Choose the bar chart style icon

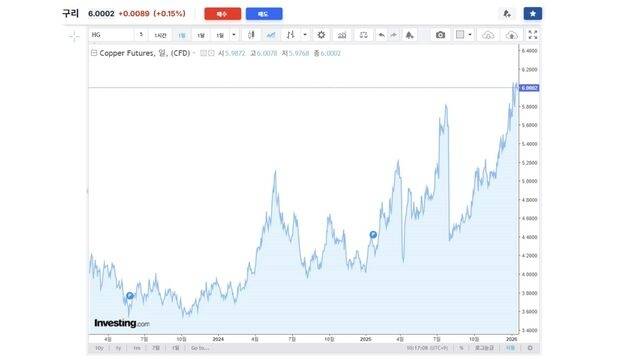click(291, 35)
